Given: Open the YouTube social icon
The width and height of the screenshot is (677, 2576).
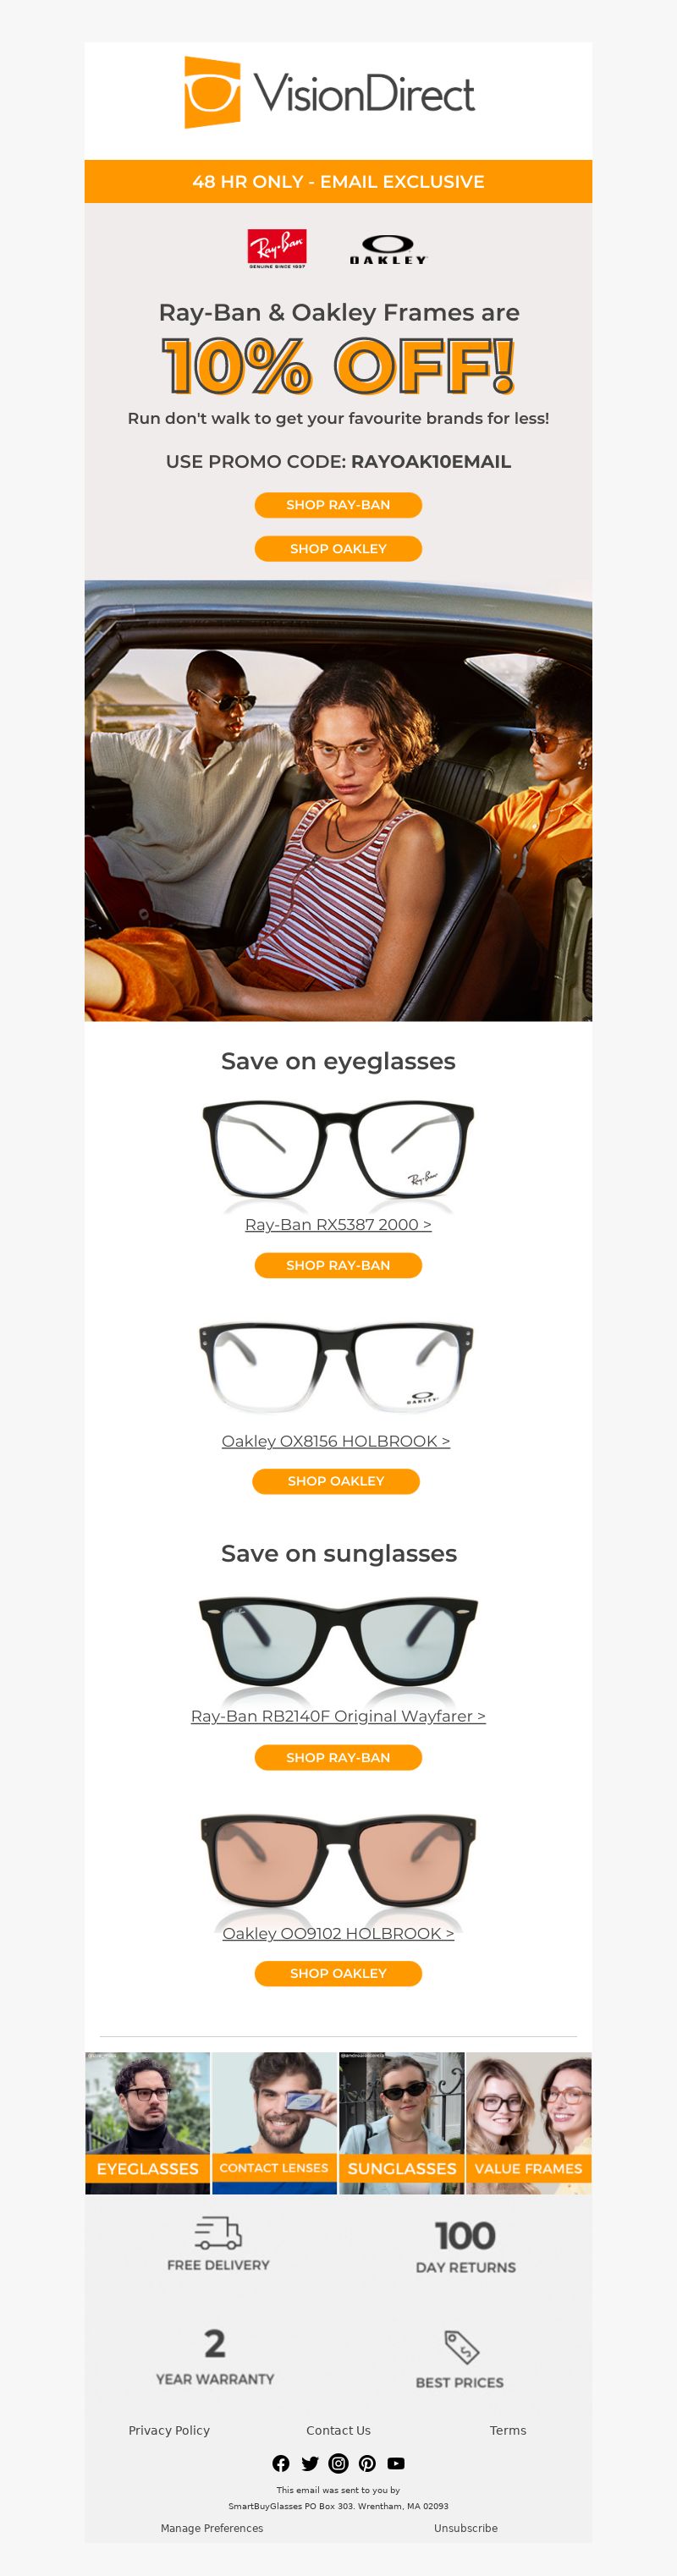Looking at the screenshot, I should (x=396, y=2463).
